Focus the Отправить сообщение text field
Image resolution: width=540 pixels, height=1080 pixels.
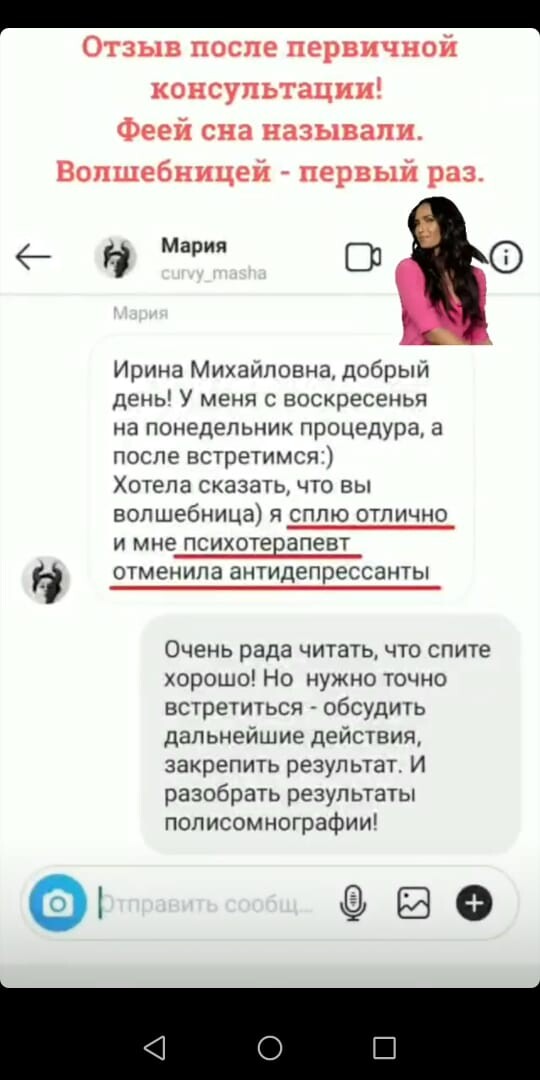(x=214, y=903)
